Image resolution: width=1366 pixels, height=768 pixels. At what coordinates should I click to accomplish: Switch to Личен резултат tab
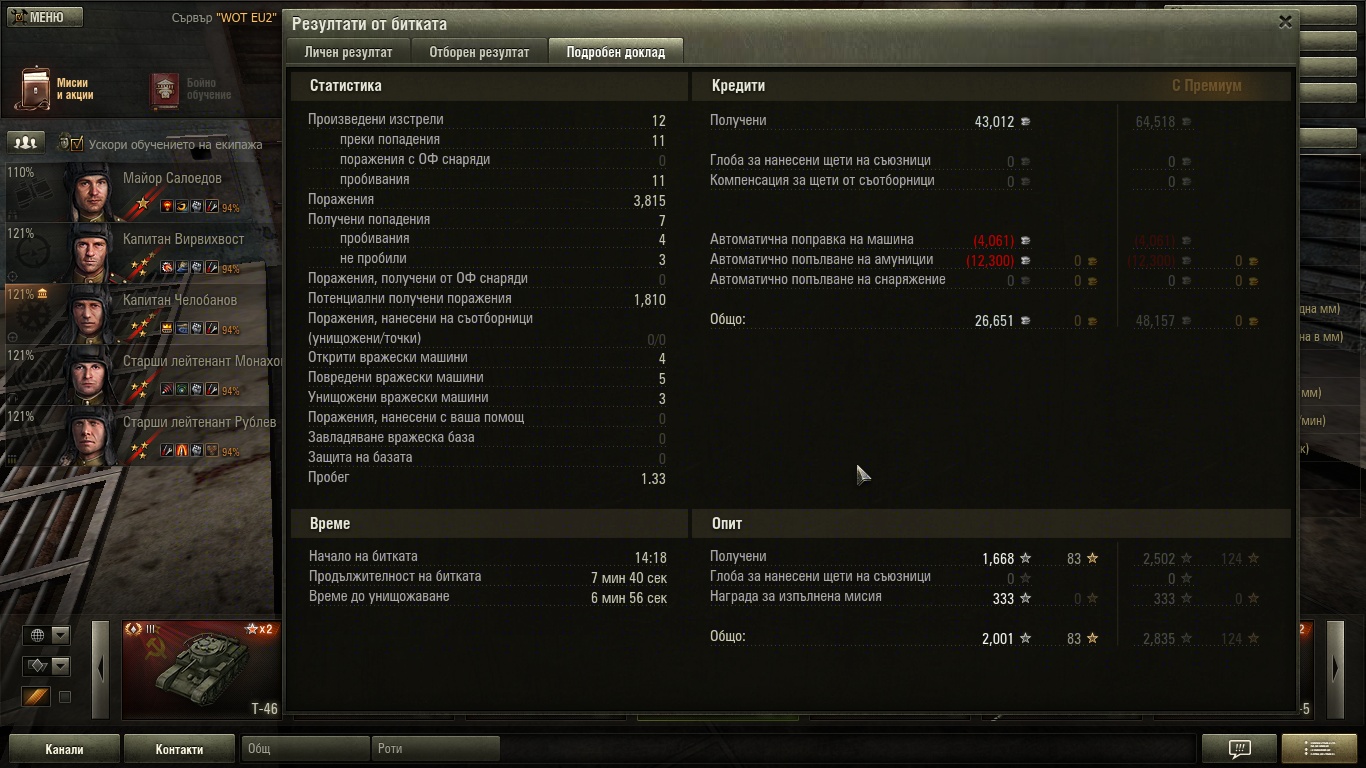pos(349,52)
